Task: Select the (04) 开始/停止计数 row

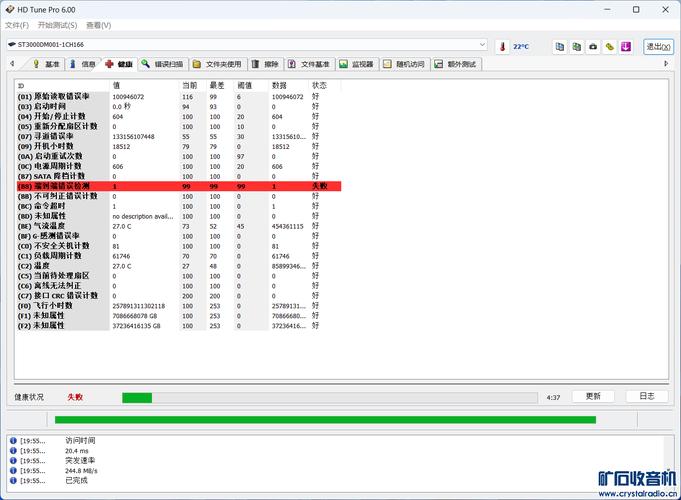Action: [x=179, y=116]
